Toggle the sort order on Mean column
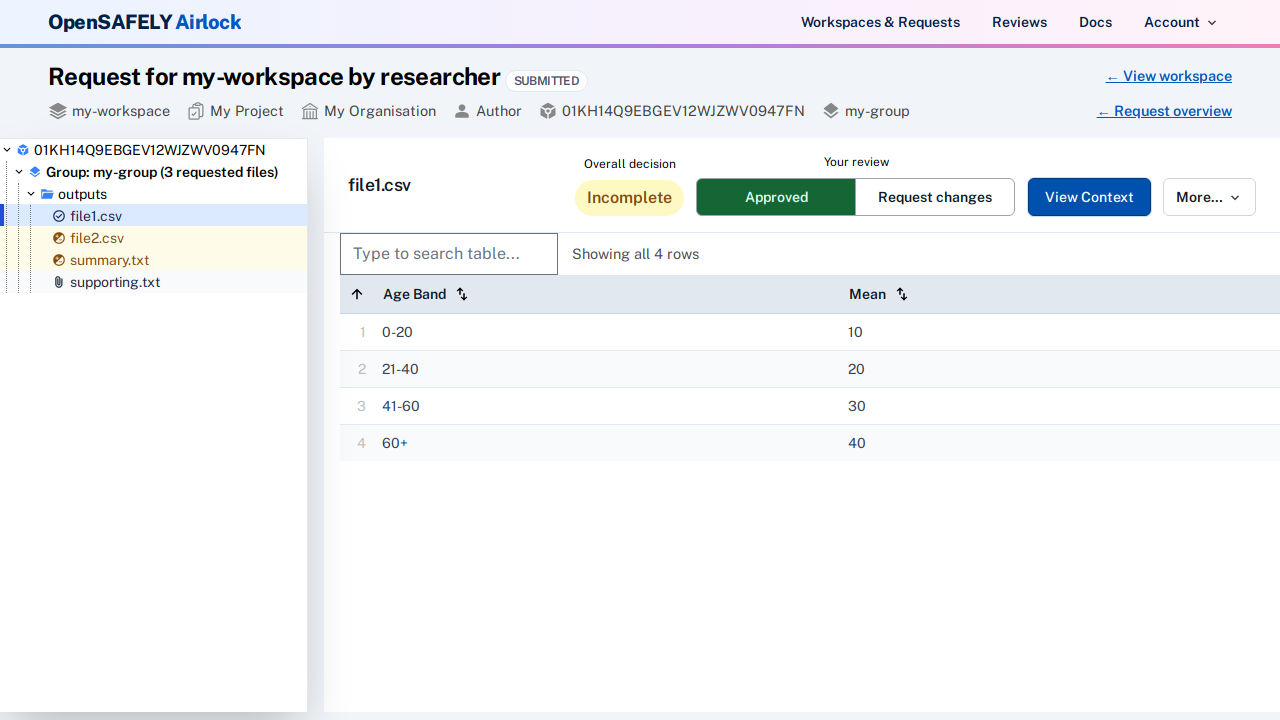Image resolution: width=1280 pixels, height=720 pixels. point(901,294)
